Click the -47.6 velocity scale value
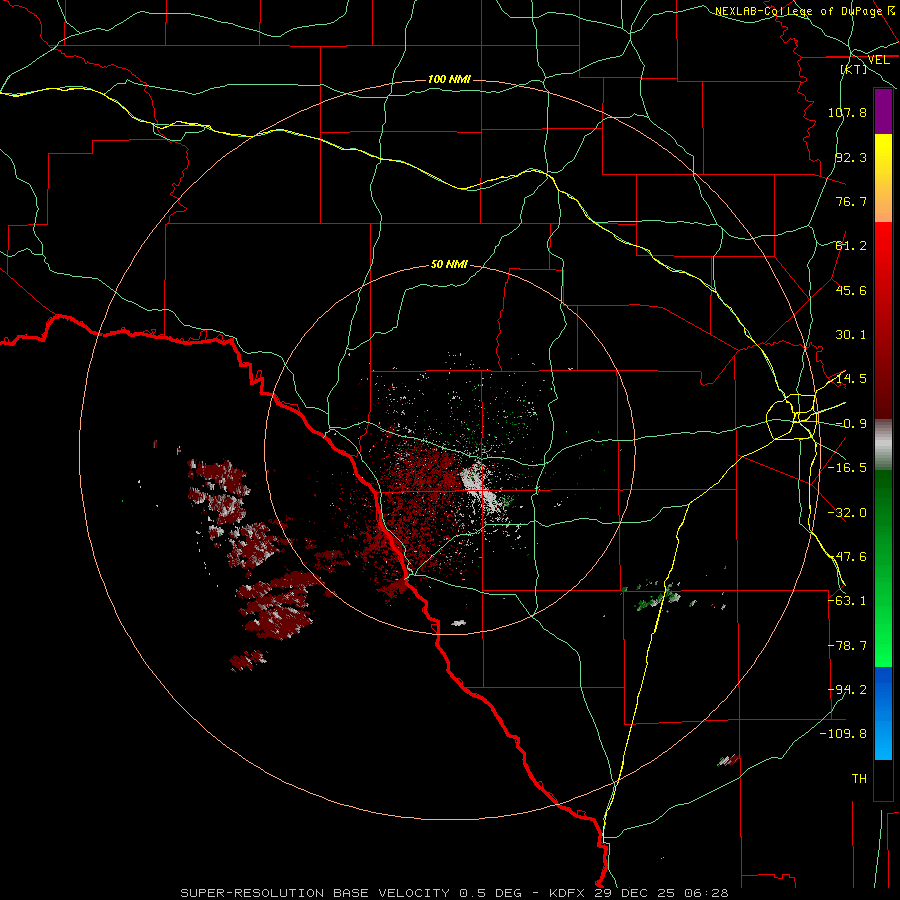The height and width of the screenshot is (900, 900). (x=847, y=557)
